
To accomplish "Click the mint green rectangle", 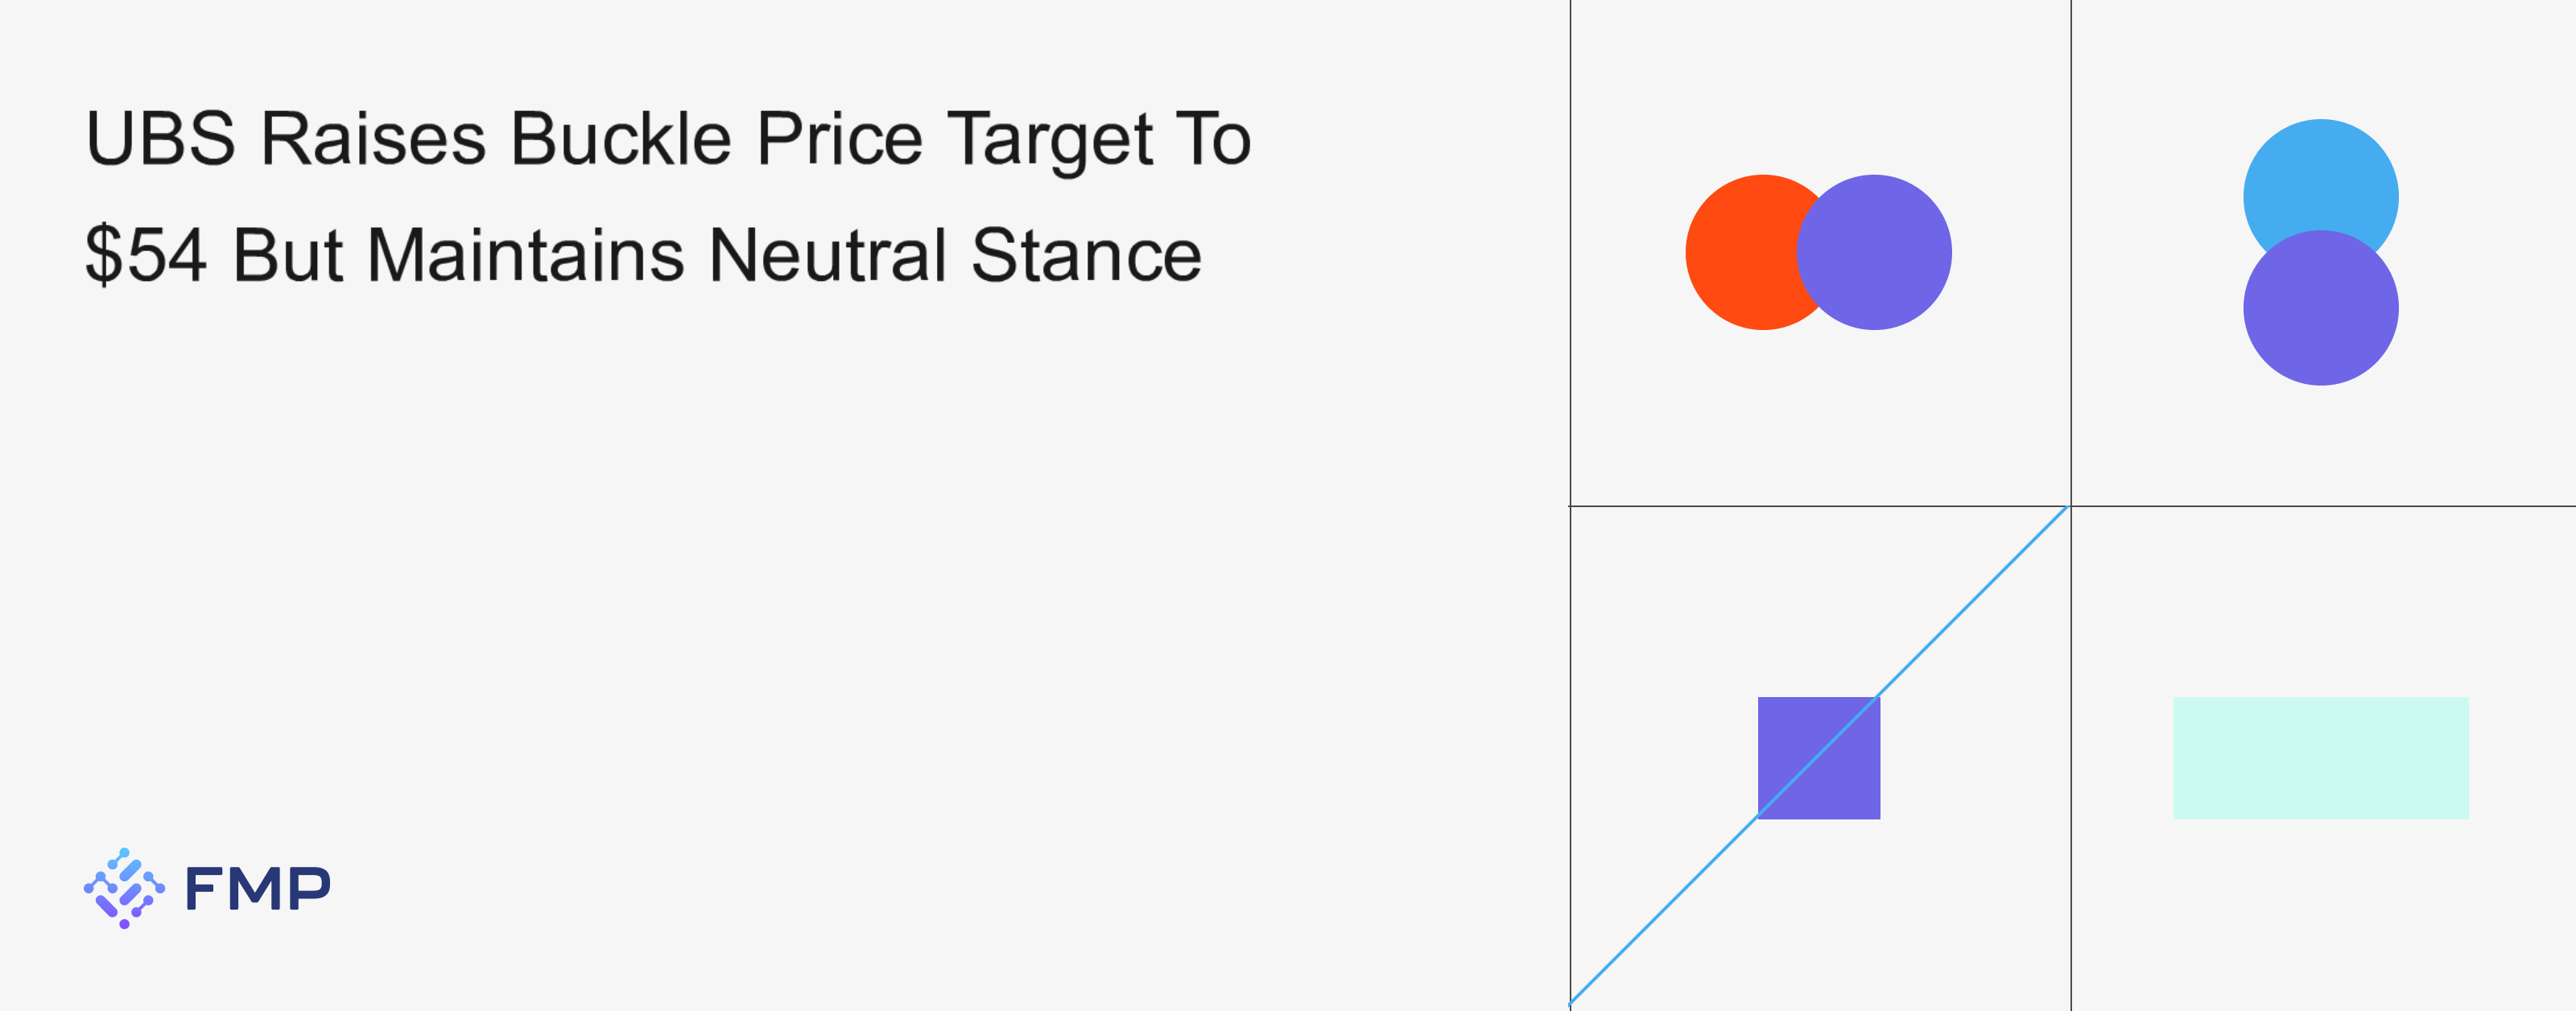I will (x=2320, y=758).
